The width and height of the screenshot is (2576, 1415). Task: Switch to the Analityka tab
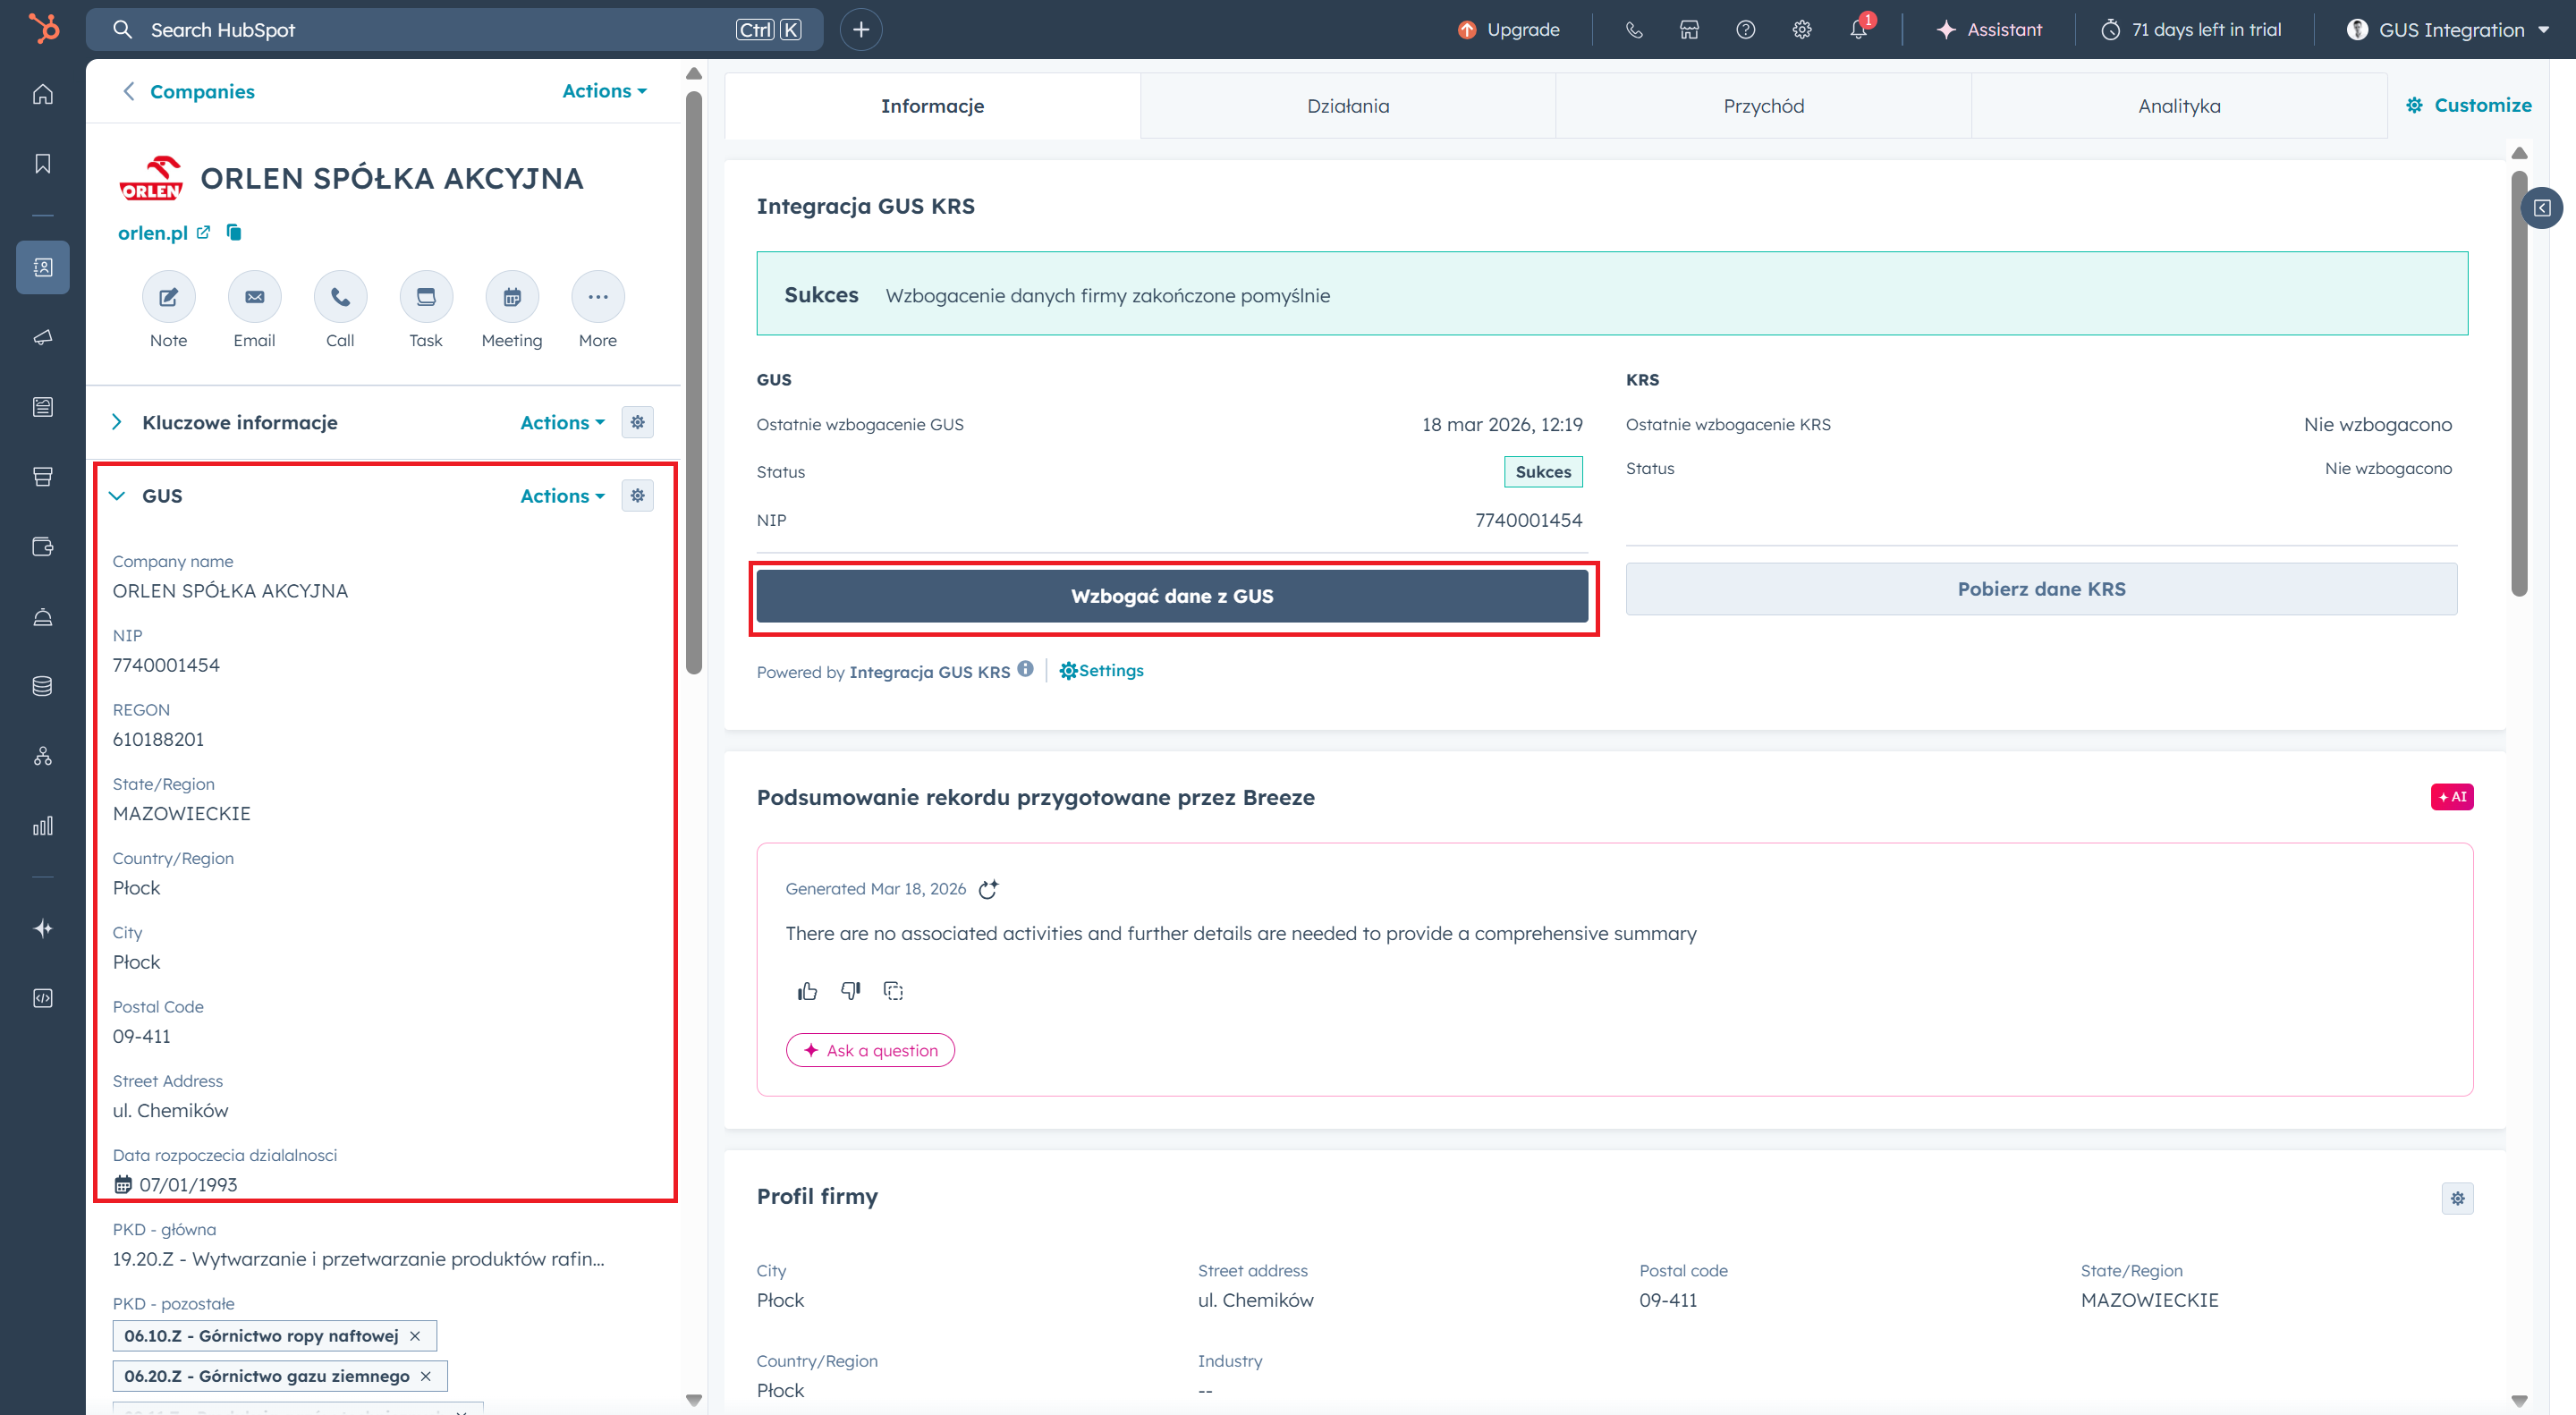pyautogui.click(x=2179, y=106)
